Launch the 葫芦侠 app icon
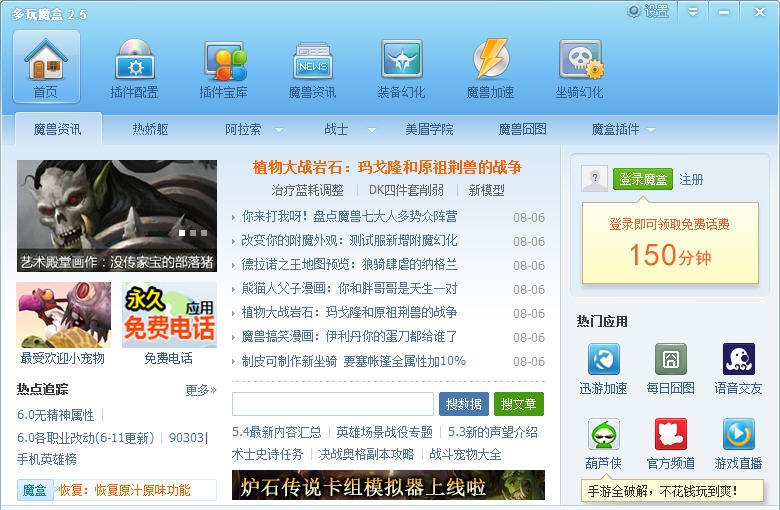 pos(603,434)
